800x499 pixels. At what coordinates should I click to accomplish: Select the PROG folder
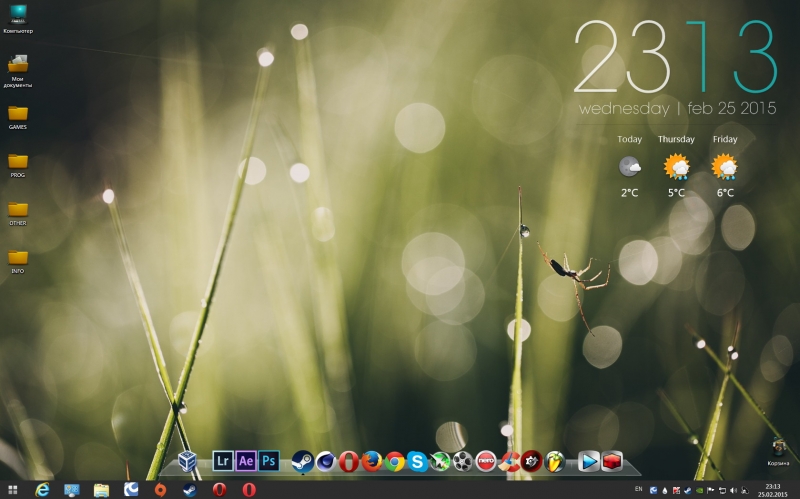(18, 165)
